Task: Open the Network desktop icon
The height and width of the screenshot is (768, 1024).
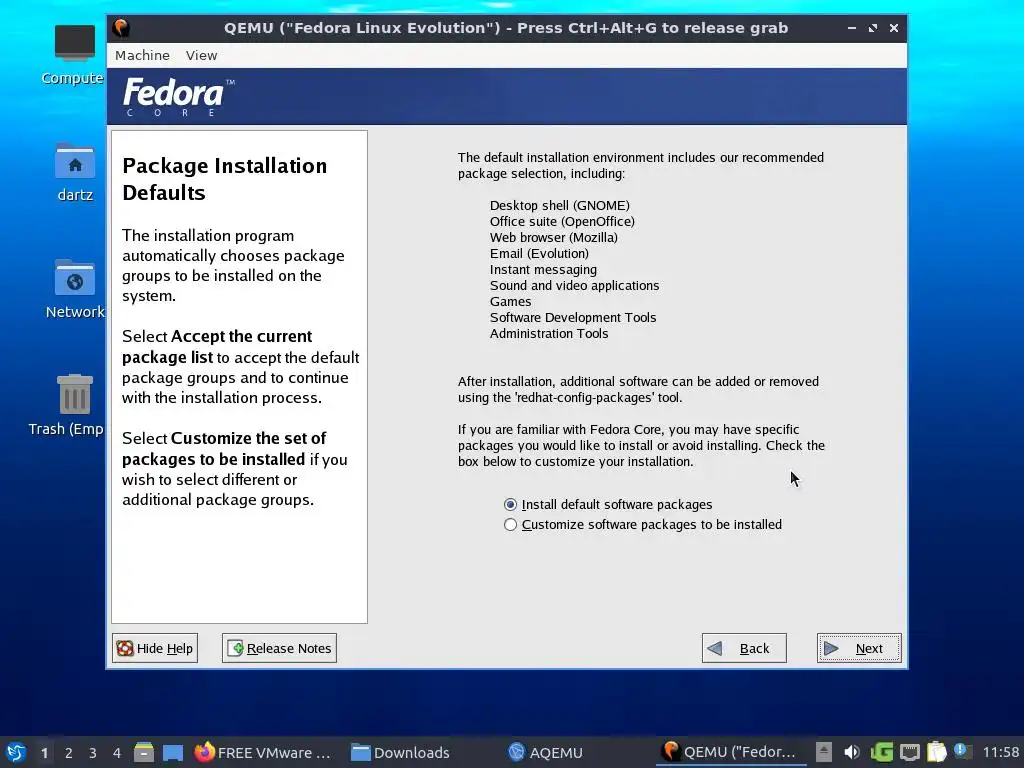Action: pyautogui.click(x=74, y=289)
